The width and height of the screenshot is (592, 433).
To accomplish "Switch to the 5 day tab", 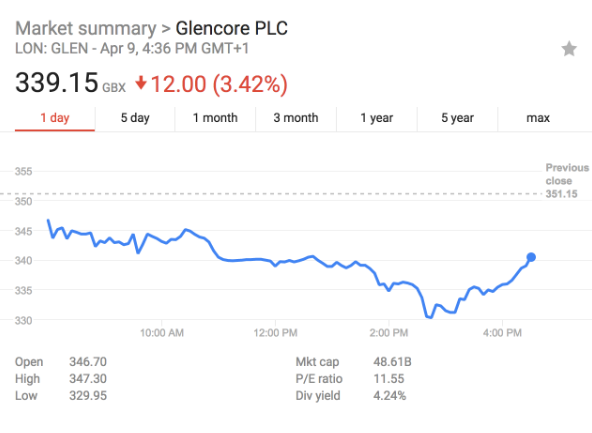I will pos(135,118).
